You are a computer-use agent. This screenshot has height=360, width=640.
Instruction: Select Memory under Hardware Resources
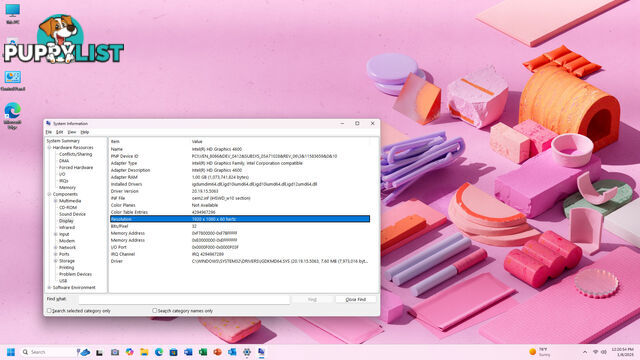(x=67, y=187)
